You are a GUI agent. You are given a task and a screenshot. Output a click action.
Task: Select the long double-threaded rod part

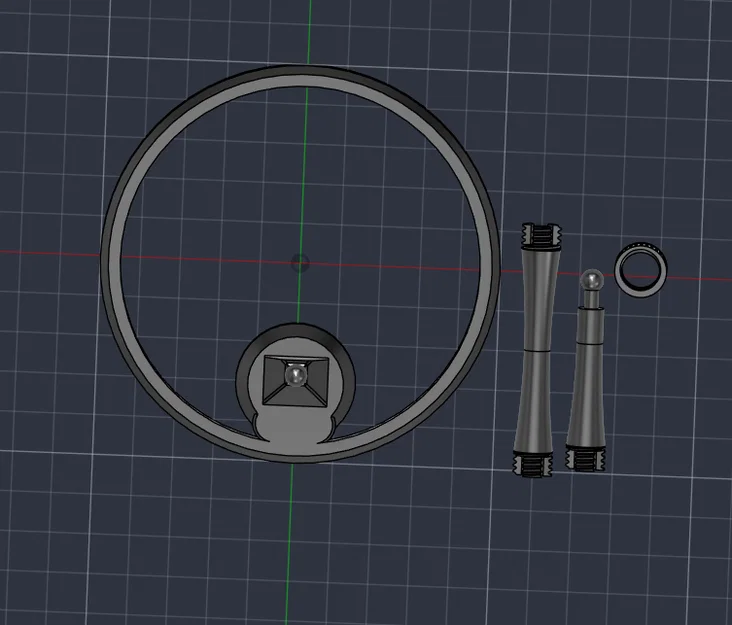coord(537,350)
